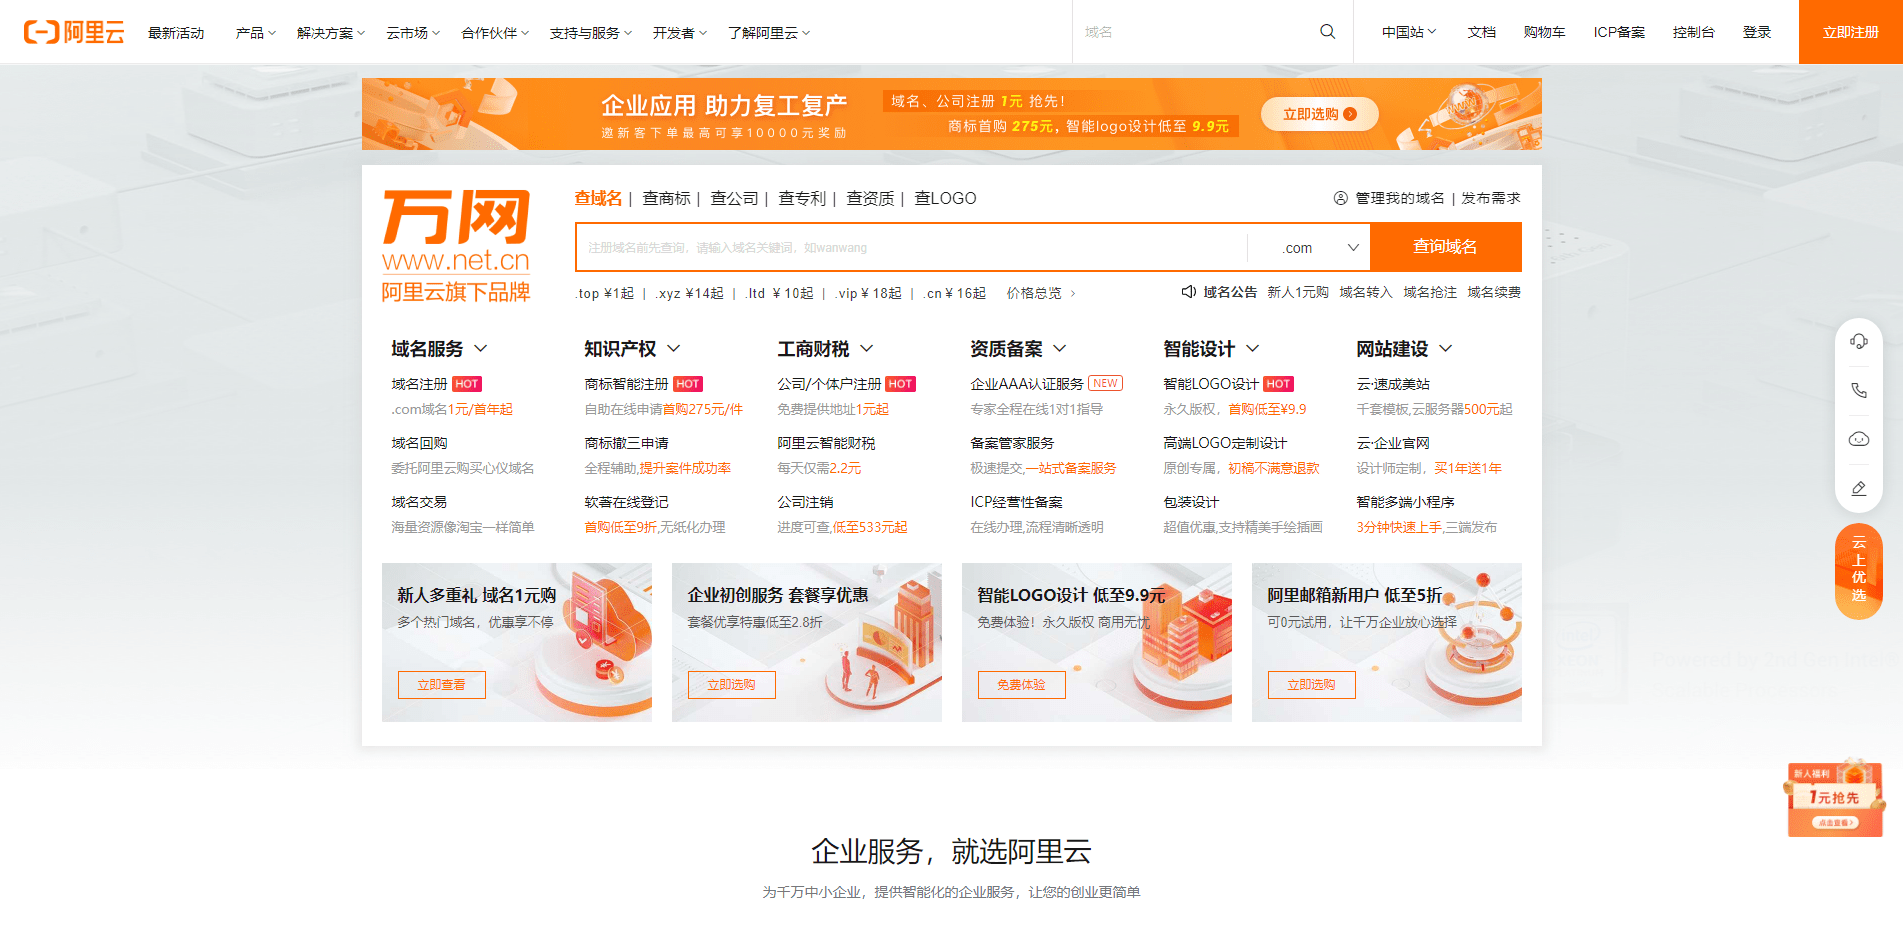
Task: Expand the 资质备案 category
Action: click(x=1018, y=348)
